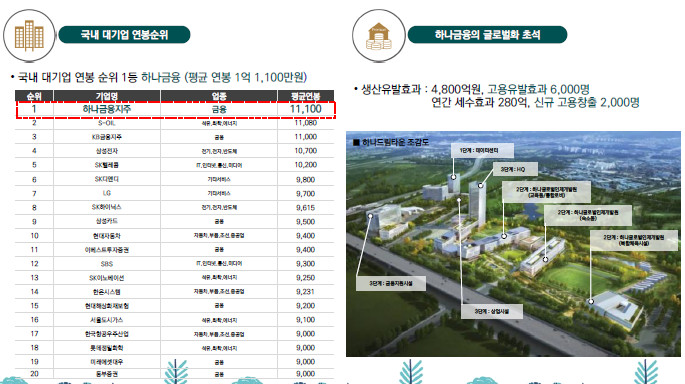Click the '9,800' salary value
Image resolution: width=685 pixels, height=384 pixels.
click(305, 180)
